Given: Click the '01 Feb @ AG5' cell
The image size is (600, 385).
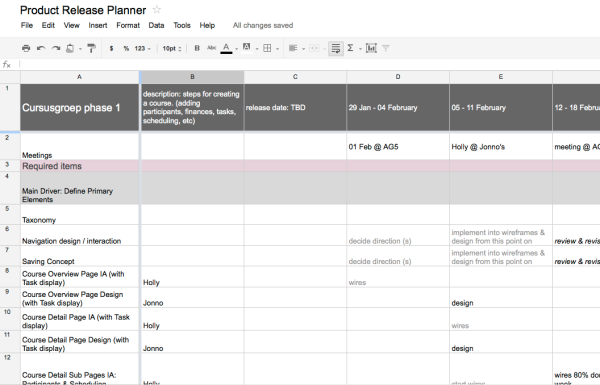Looking at the screenshot, I should (x=398, y=147).
